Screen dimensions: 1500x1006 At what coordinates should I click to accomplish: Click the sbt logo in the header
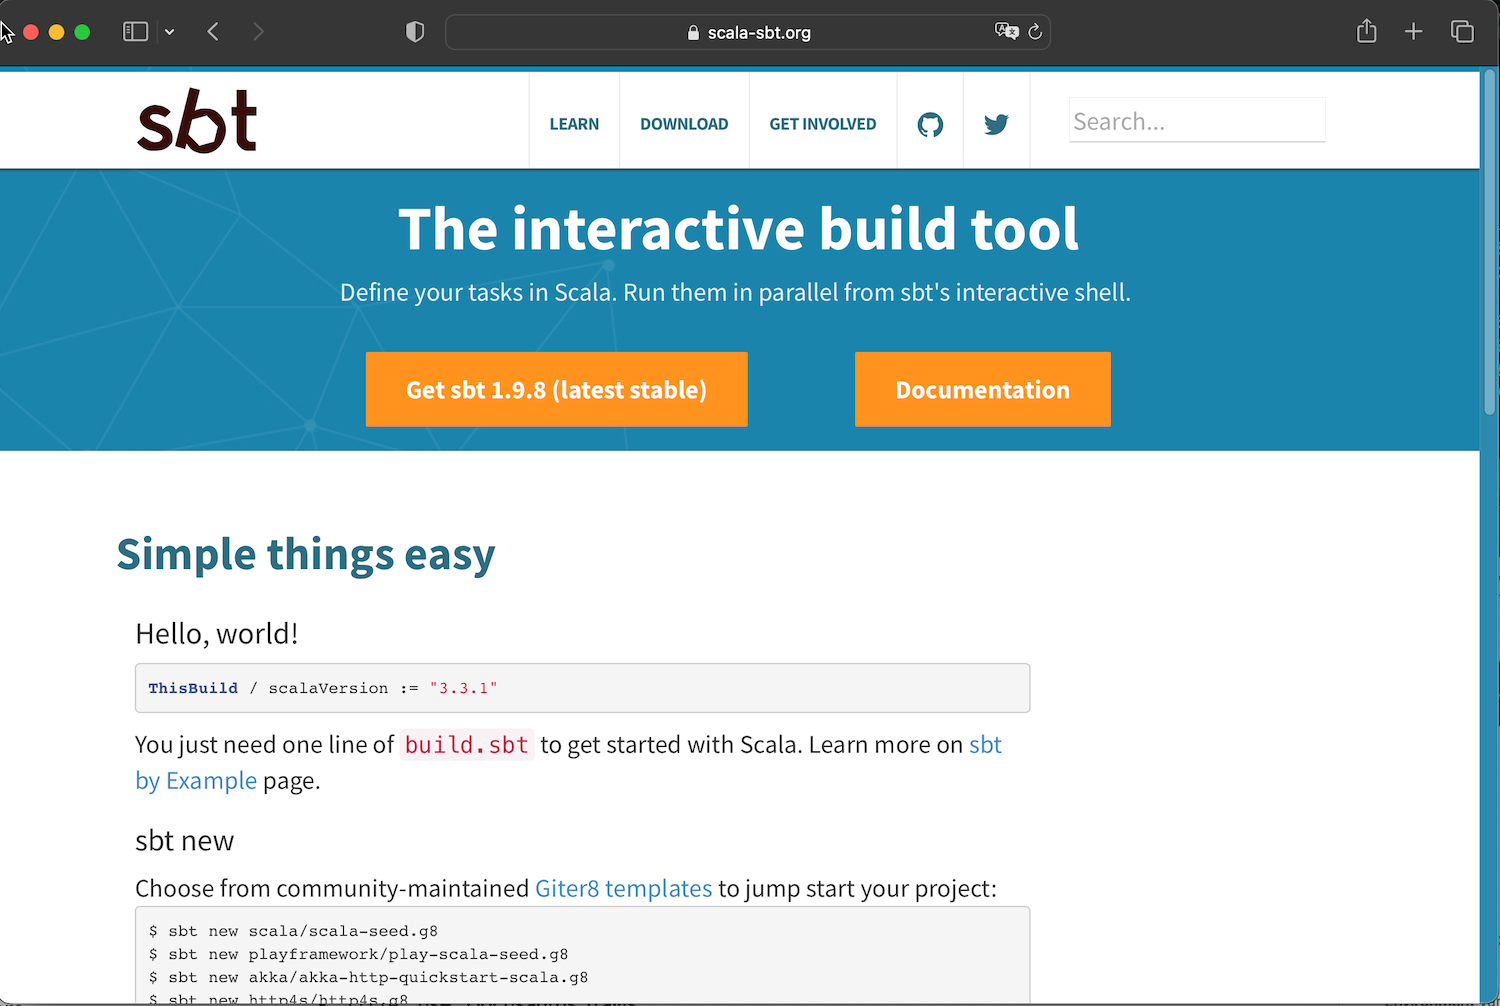(197, 121)
